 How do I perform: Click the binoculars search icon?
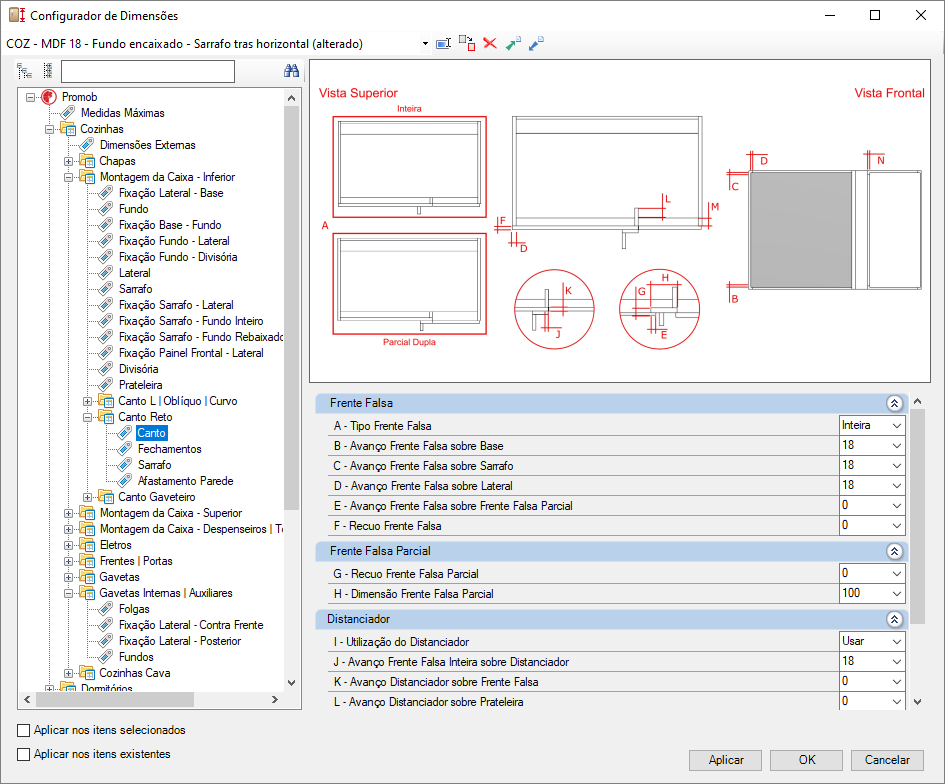click(x=291, y=71)
